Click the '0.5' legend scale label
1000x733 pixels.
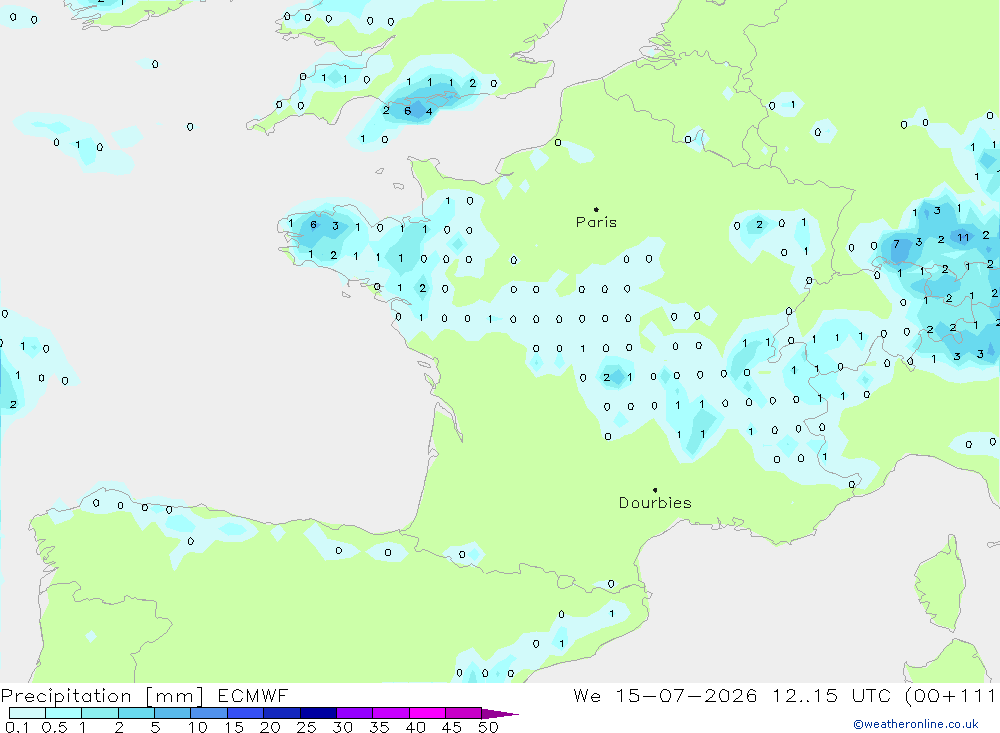pyautogui.click(x=54, y=727)
